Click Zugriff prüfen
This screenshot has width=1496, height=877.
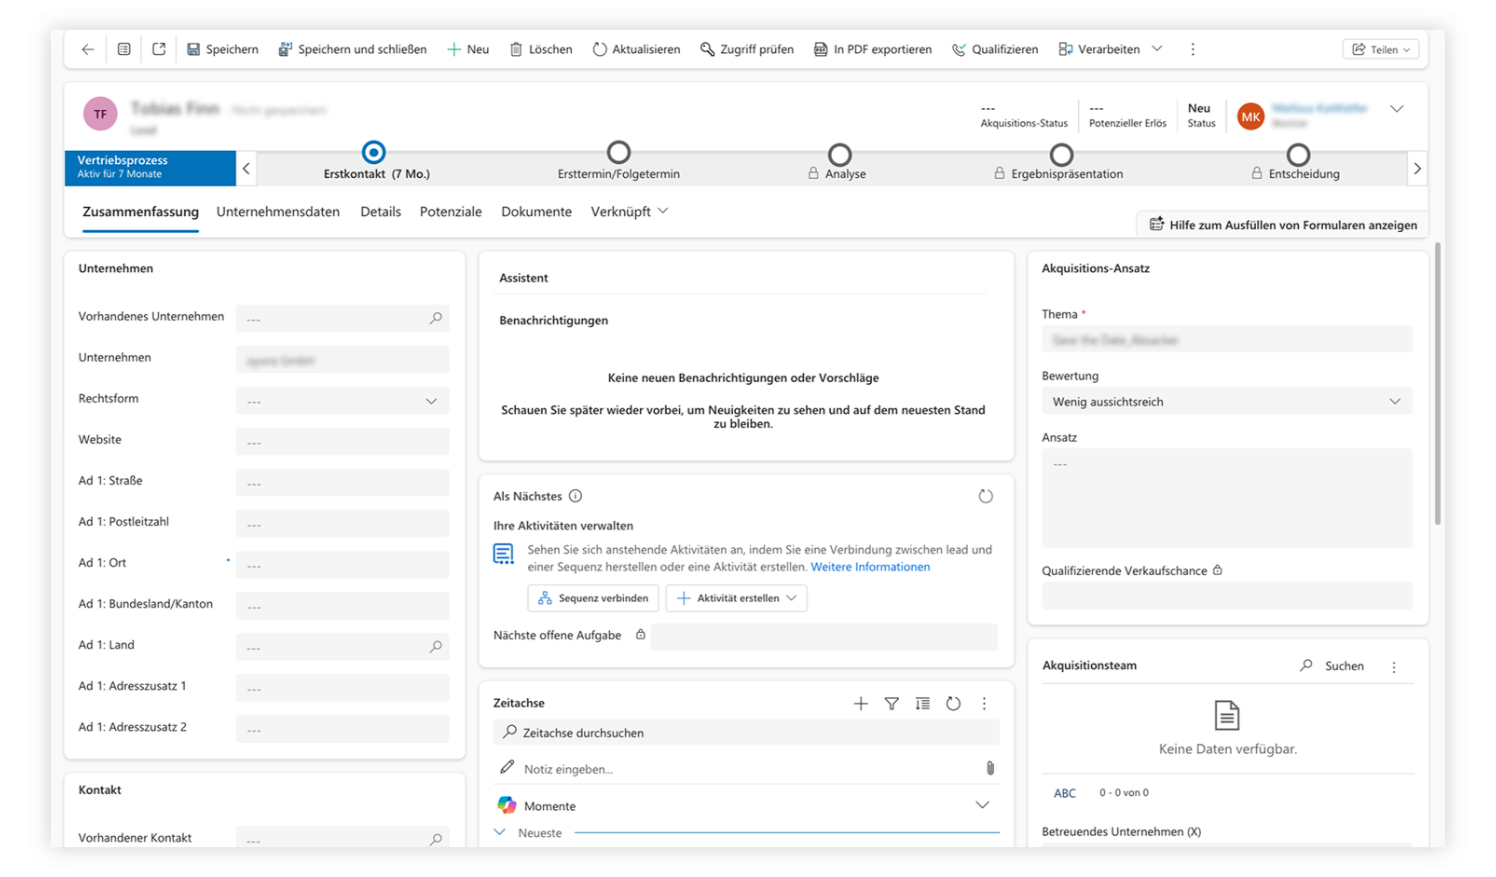747,49
